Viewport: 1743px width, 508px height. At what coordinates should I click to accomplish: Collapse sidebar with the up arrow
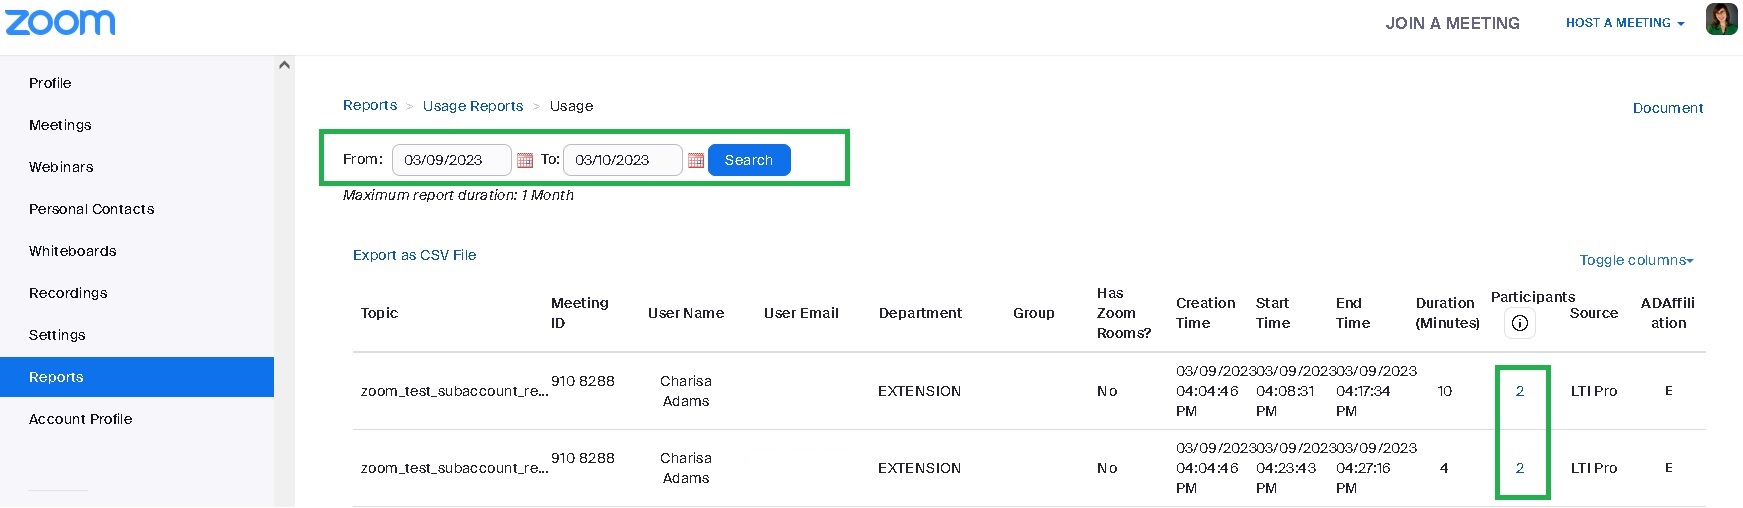click(284, 65)
